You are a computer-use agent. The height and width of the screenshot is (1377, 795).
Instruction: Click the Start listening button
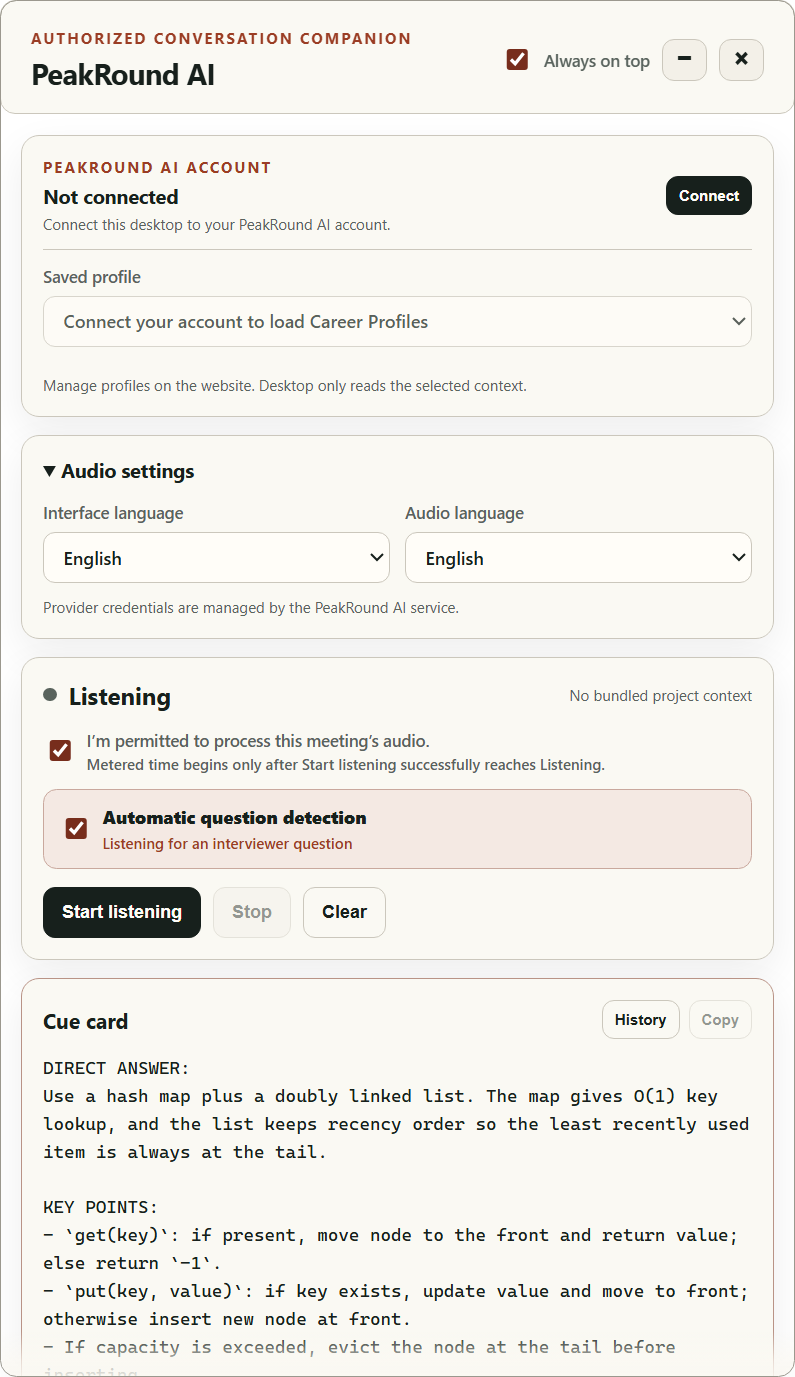click(x=122, y=912)
